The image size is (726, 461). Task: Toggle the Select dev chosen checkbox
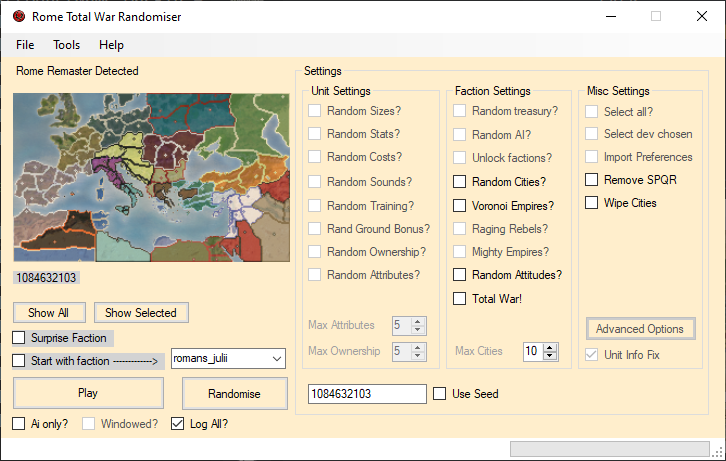point(591,134)
